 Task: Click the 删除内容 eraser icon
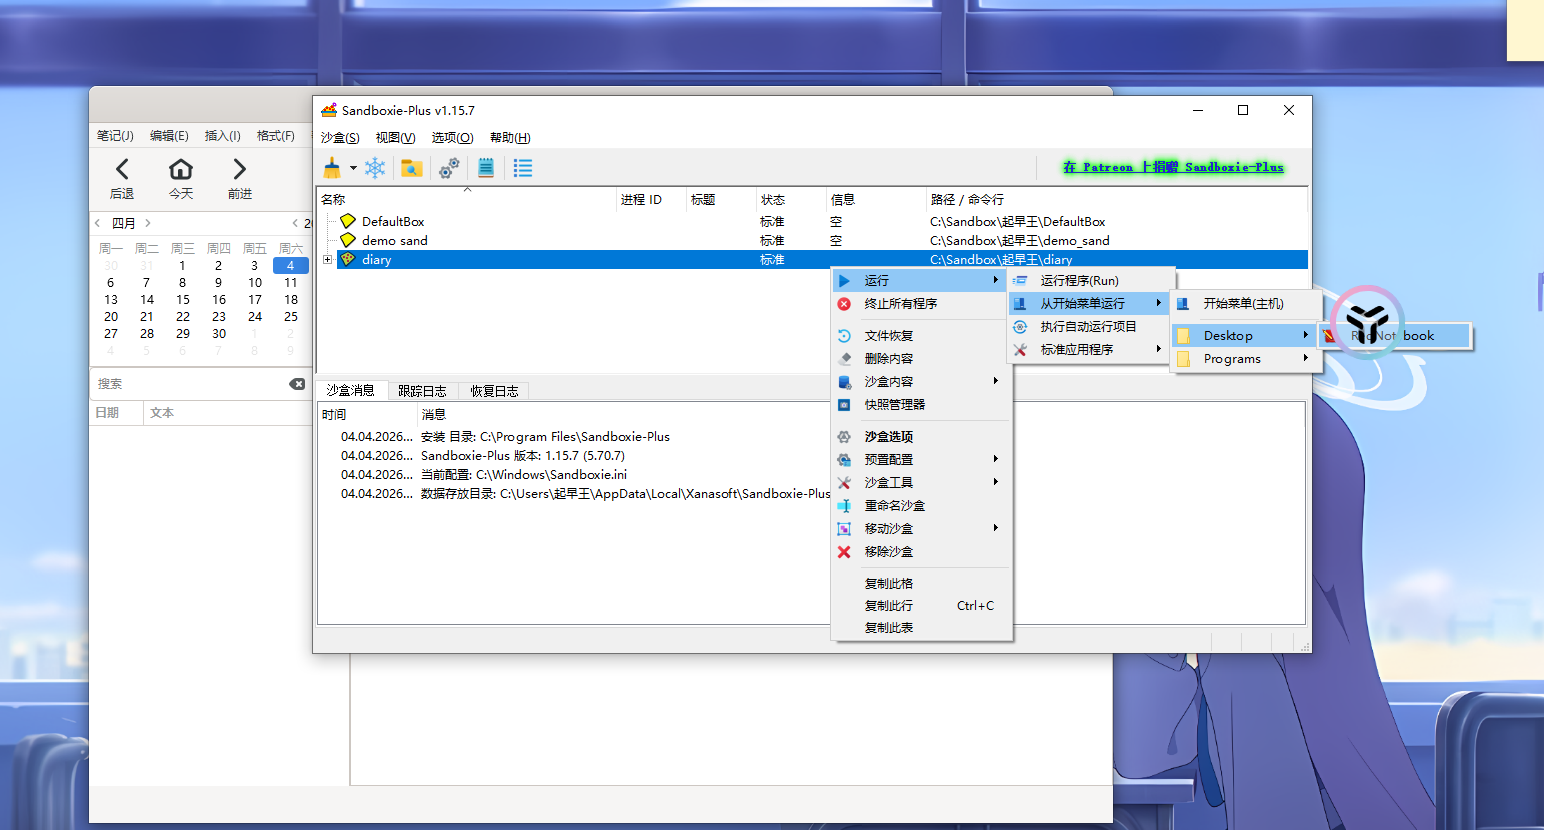click(x=844, y=359)
